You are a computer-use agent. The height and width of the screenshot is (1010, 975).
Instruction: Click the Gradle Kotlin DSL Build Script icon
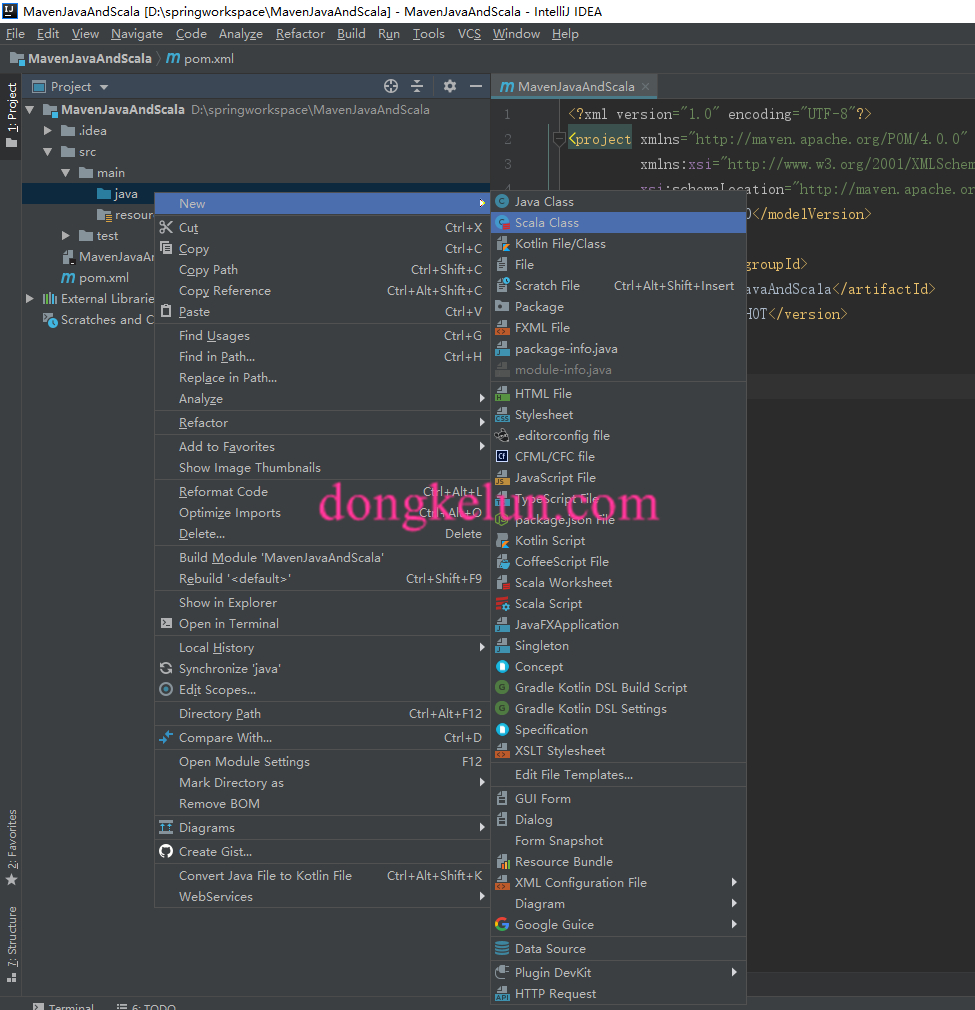tap(502, 688)
